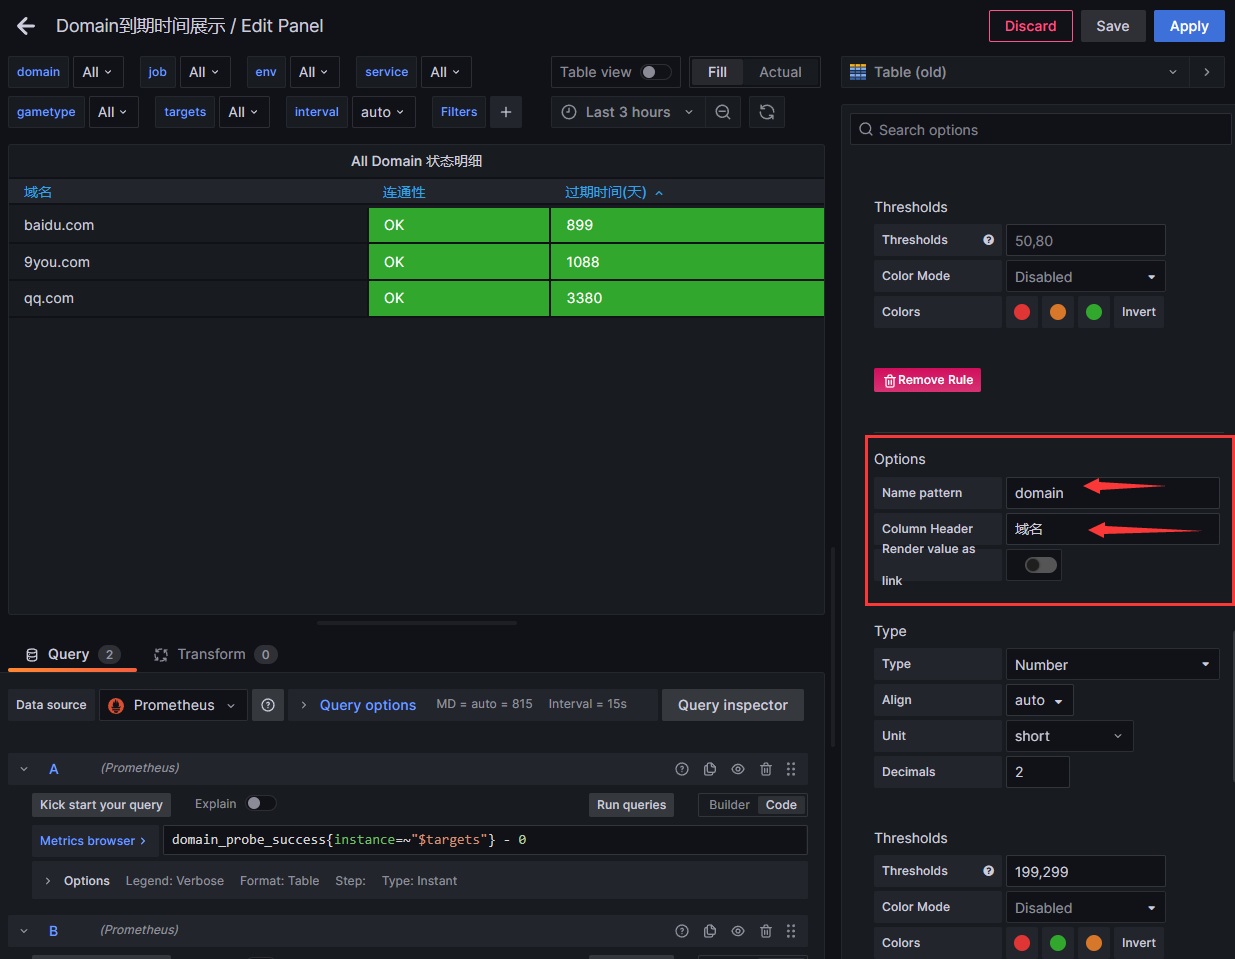Open the Last 3 hours time picker
This screenshot has height=959, width=1235.
628,112
